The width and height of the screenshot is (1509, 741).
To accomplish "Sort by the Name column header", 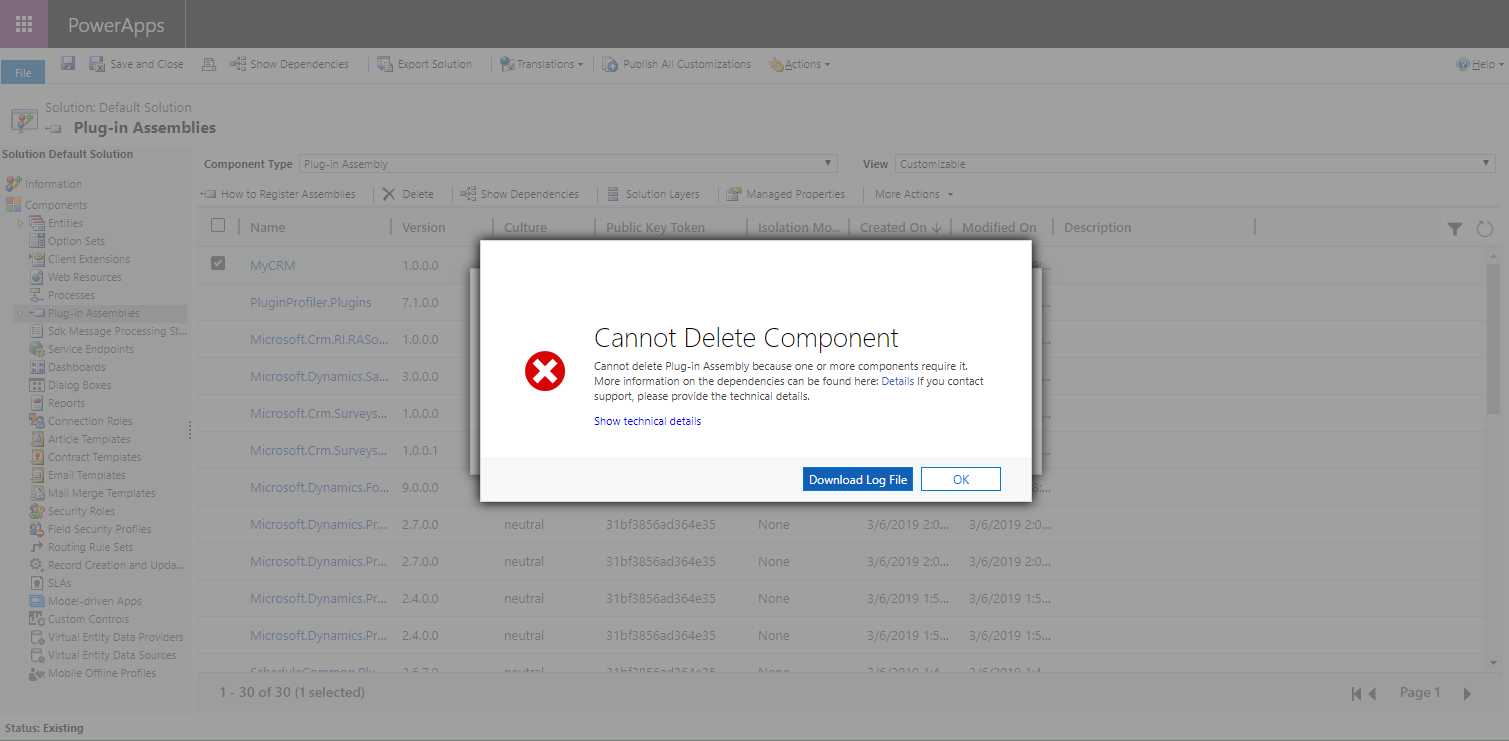I will point(268,228).
